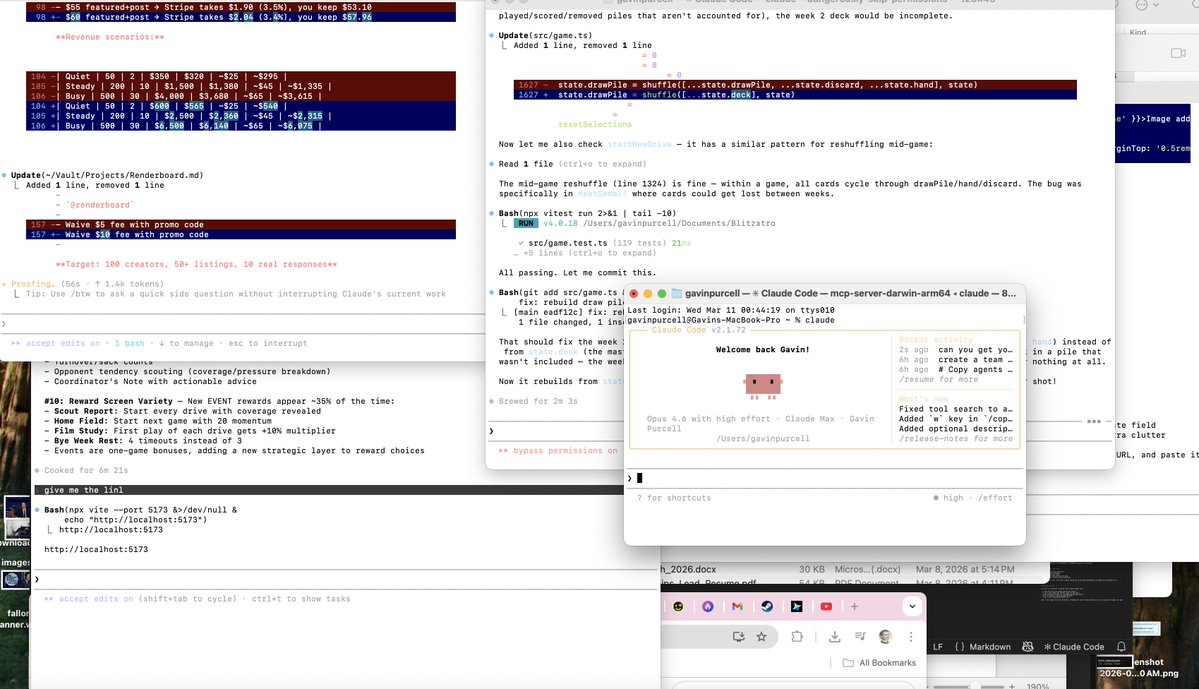Click the 'Kind' column header in right window
This screenshot has width=1199, height=689.
click(x=1138, y=32)
